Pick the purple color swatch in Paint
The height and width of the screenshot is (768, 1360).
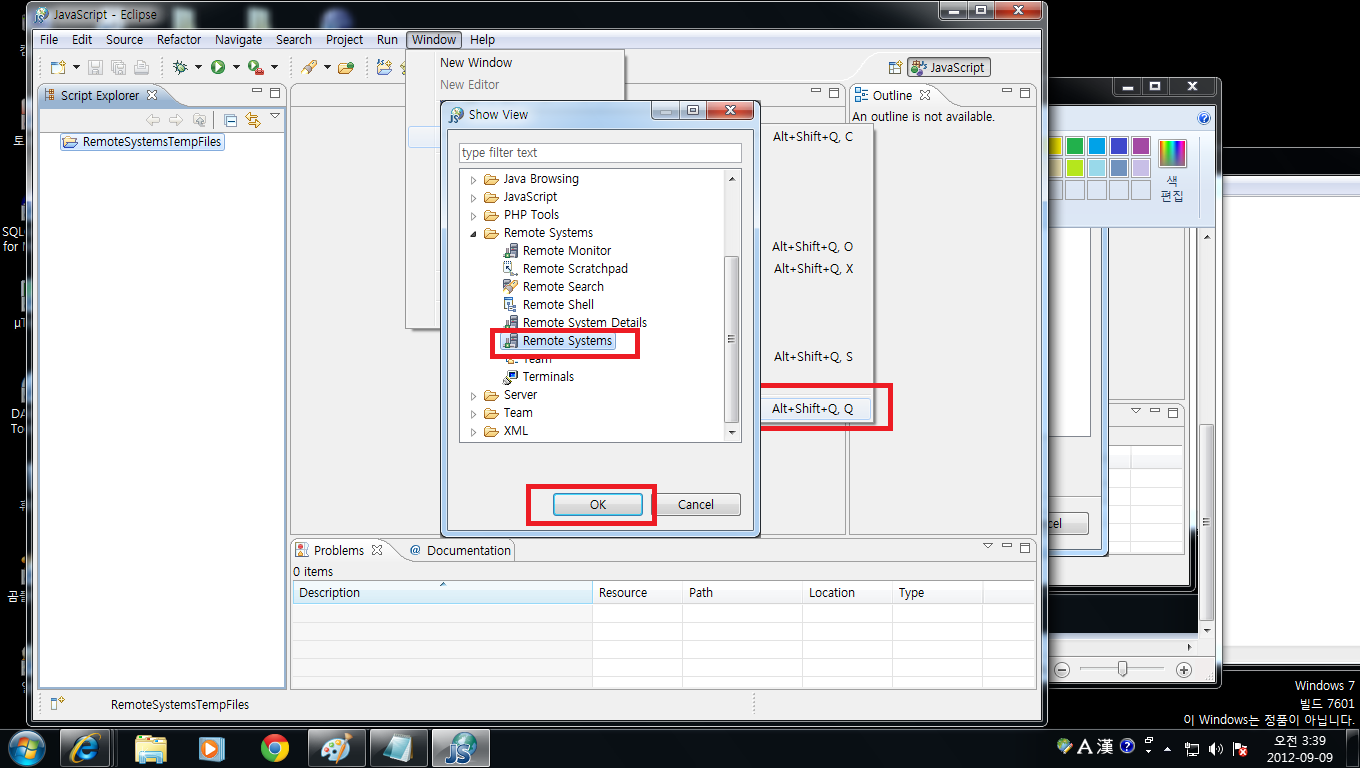pyautogui.click(x=1141, y=146)
